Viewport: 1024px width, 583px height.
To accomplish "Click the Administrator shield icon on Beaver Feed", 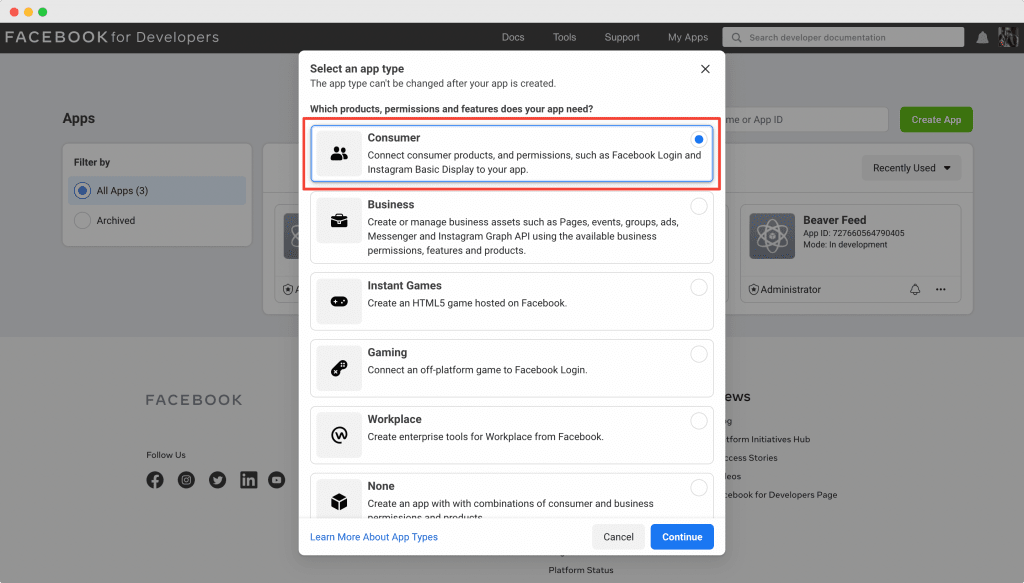I will click(x=754, y=289).
